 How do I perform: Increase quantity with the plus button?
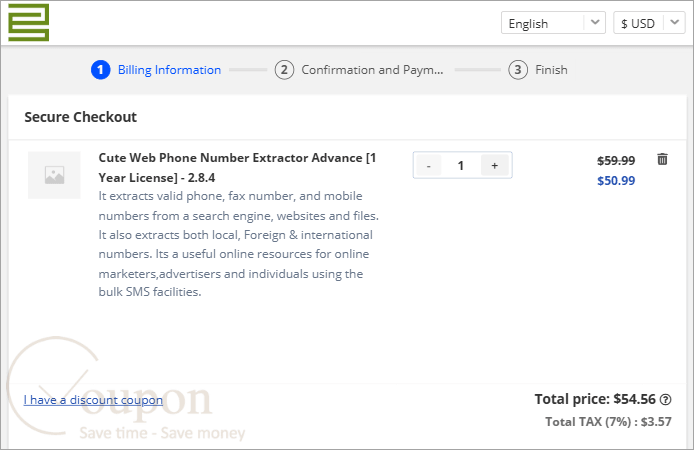(494, 165)
